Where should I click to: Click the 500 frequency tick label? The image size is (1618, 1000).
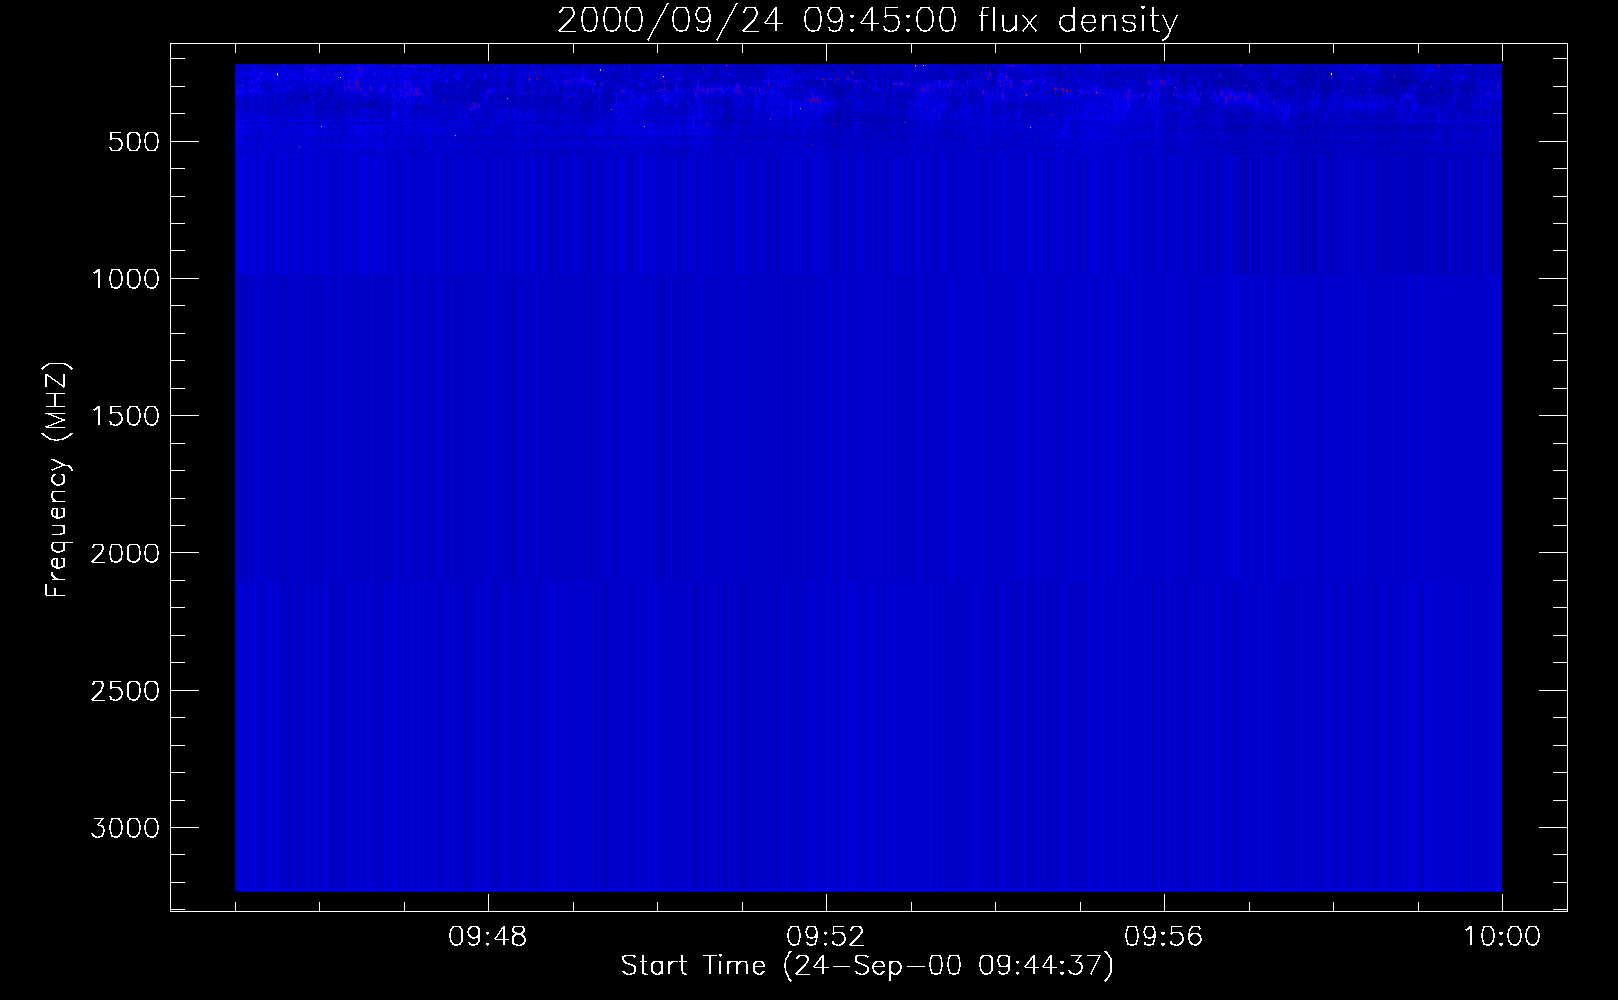[x=134, y=142]
